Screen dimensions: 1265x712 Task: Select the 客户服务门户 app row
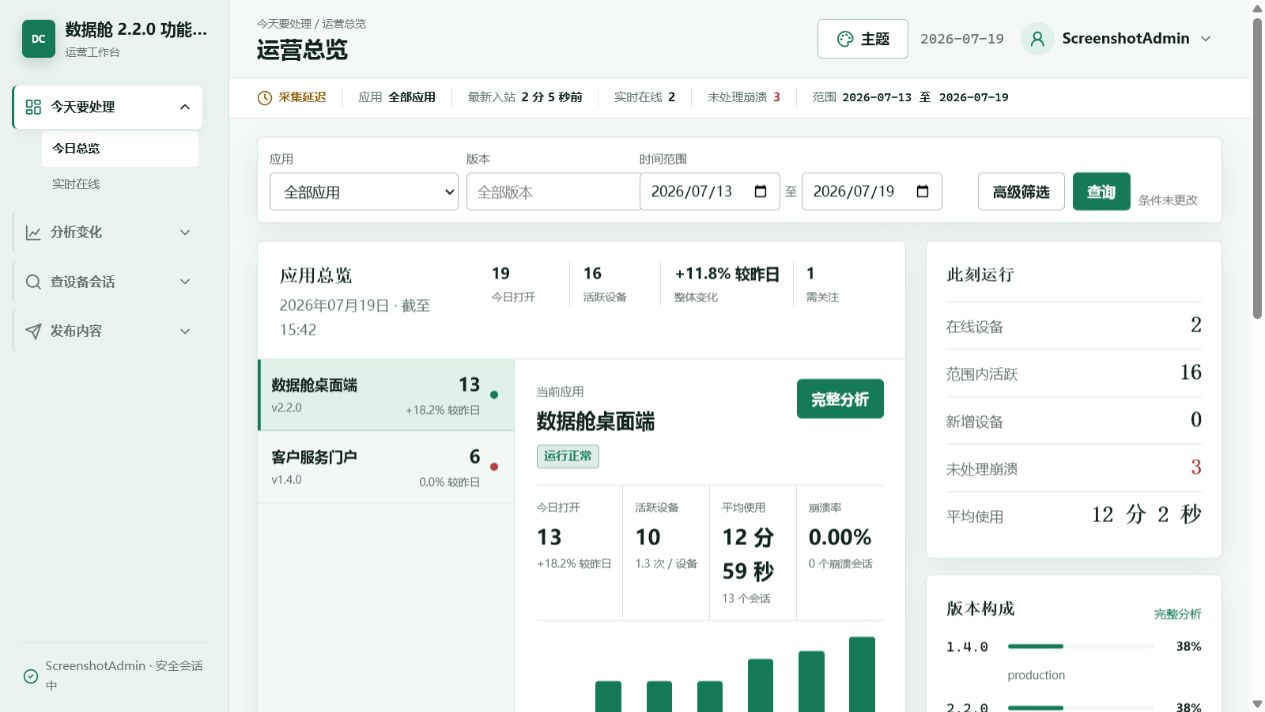coord(386,467)
